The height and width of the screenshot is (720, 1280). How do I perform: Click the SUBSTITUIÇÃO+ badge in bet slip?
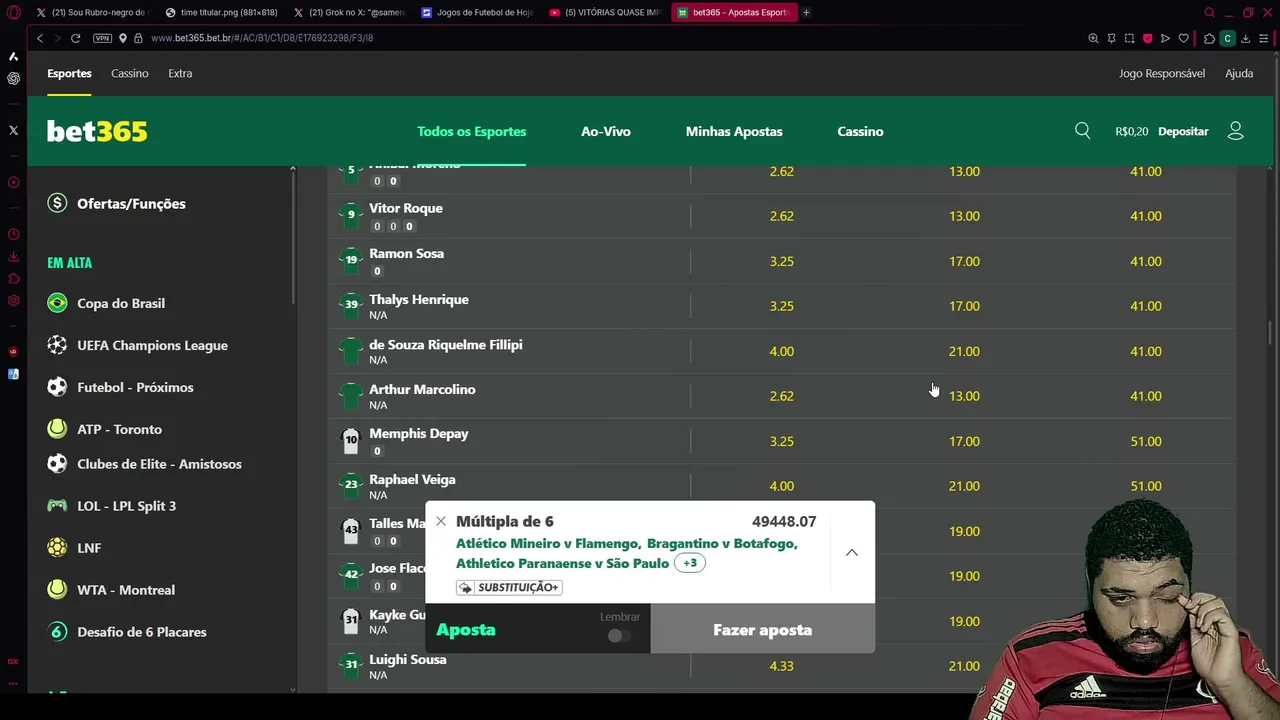point(509,587)
